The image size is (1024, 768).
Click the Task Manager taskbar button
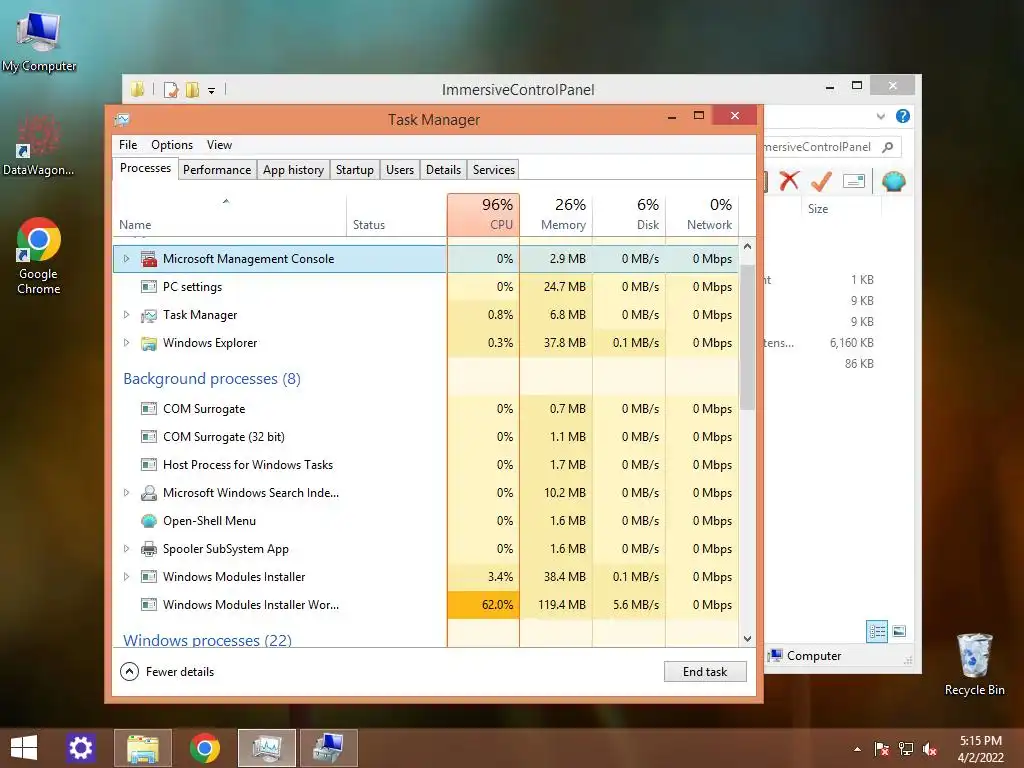pos(266,748)
